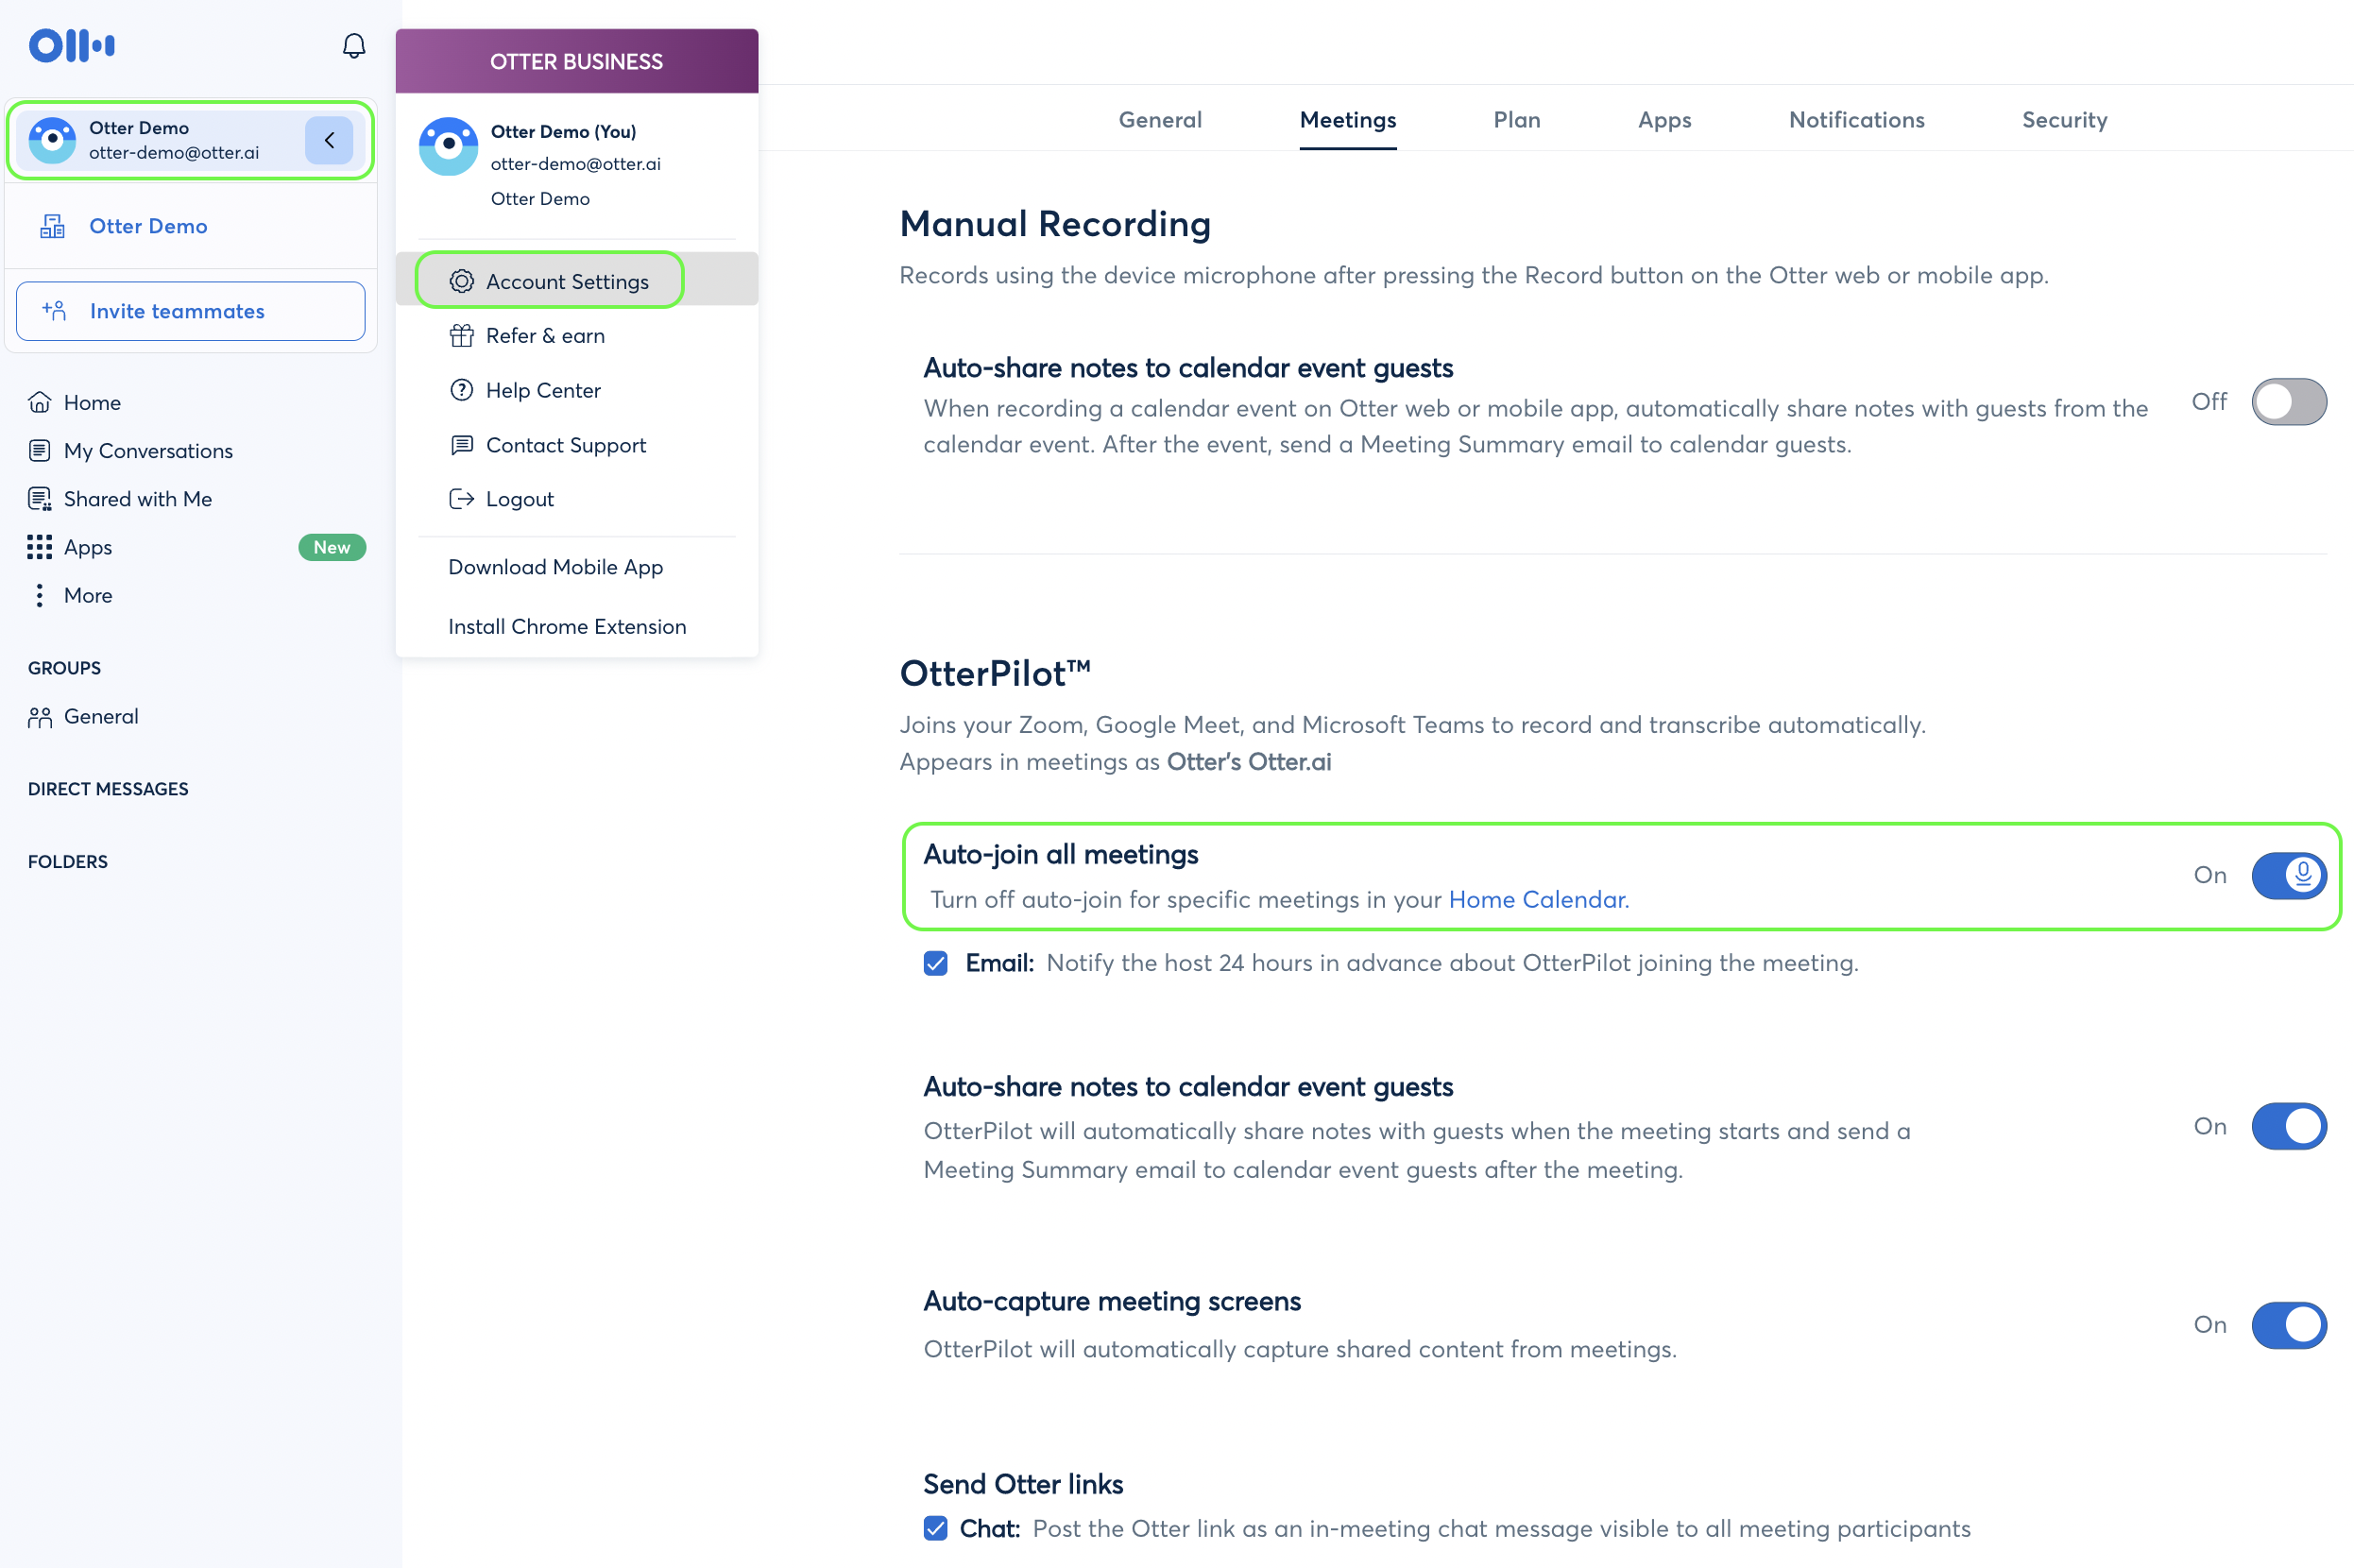Click the Apps grid icon

(39, 547)
